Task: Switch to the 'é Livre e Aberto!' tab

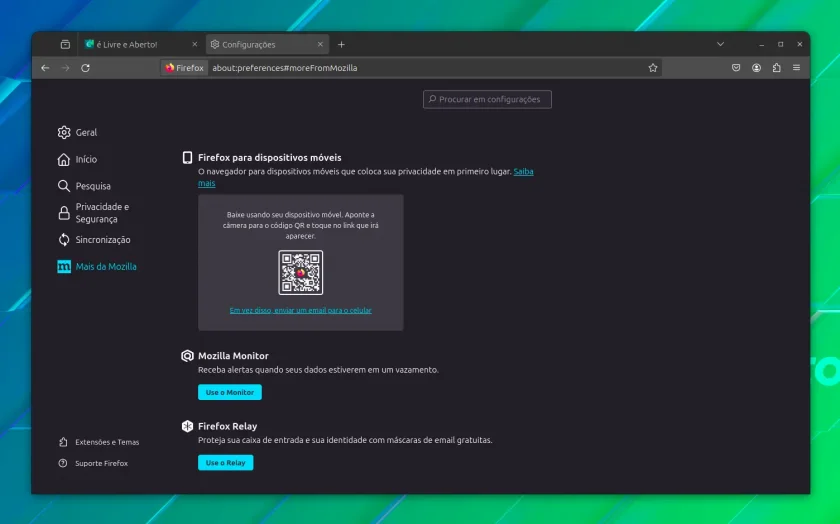Action: [141, 44]
